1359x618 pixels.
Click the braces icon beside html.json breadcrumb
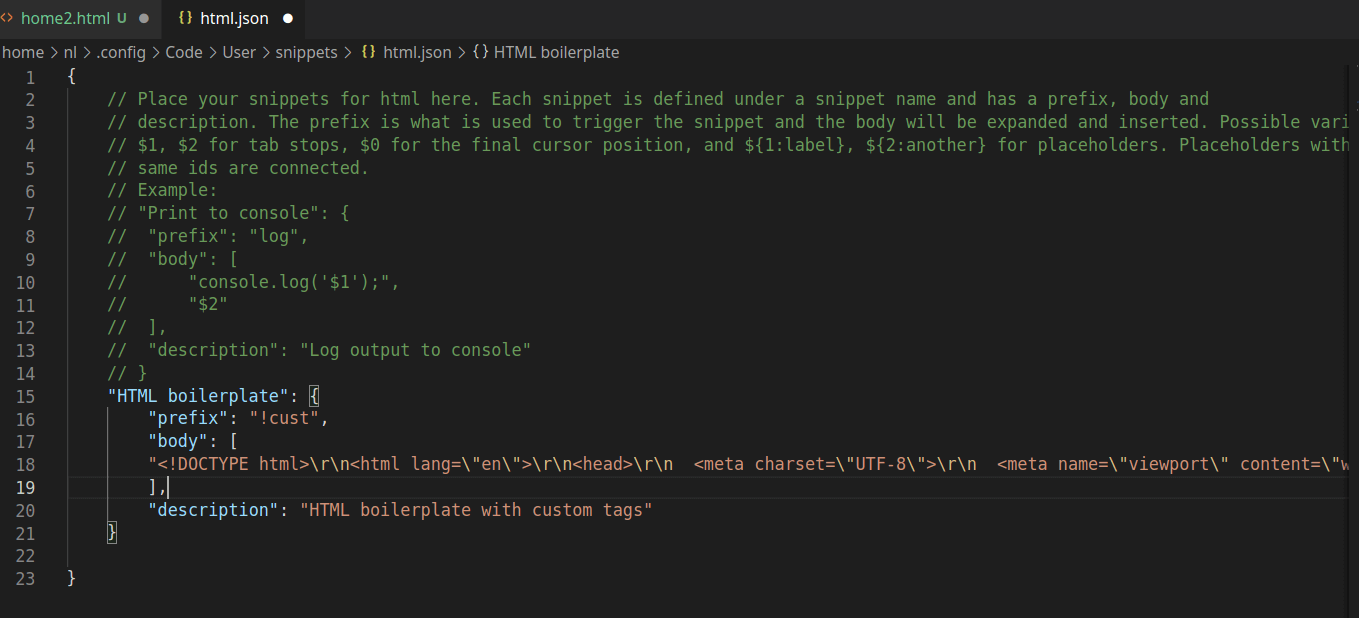(368, 52)
